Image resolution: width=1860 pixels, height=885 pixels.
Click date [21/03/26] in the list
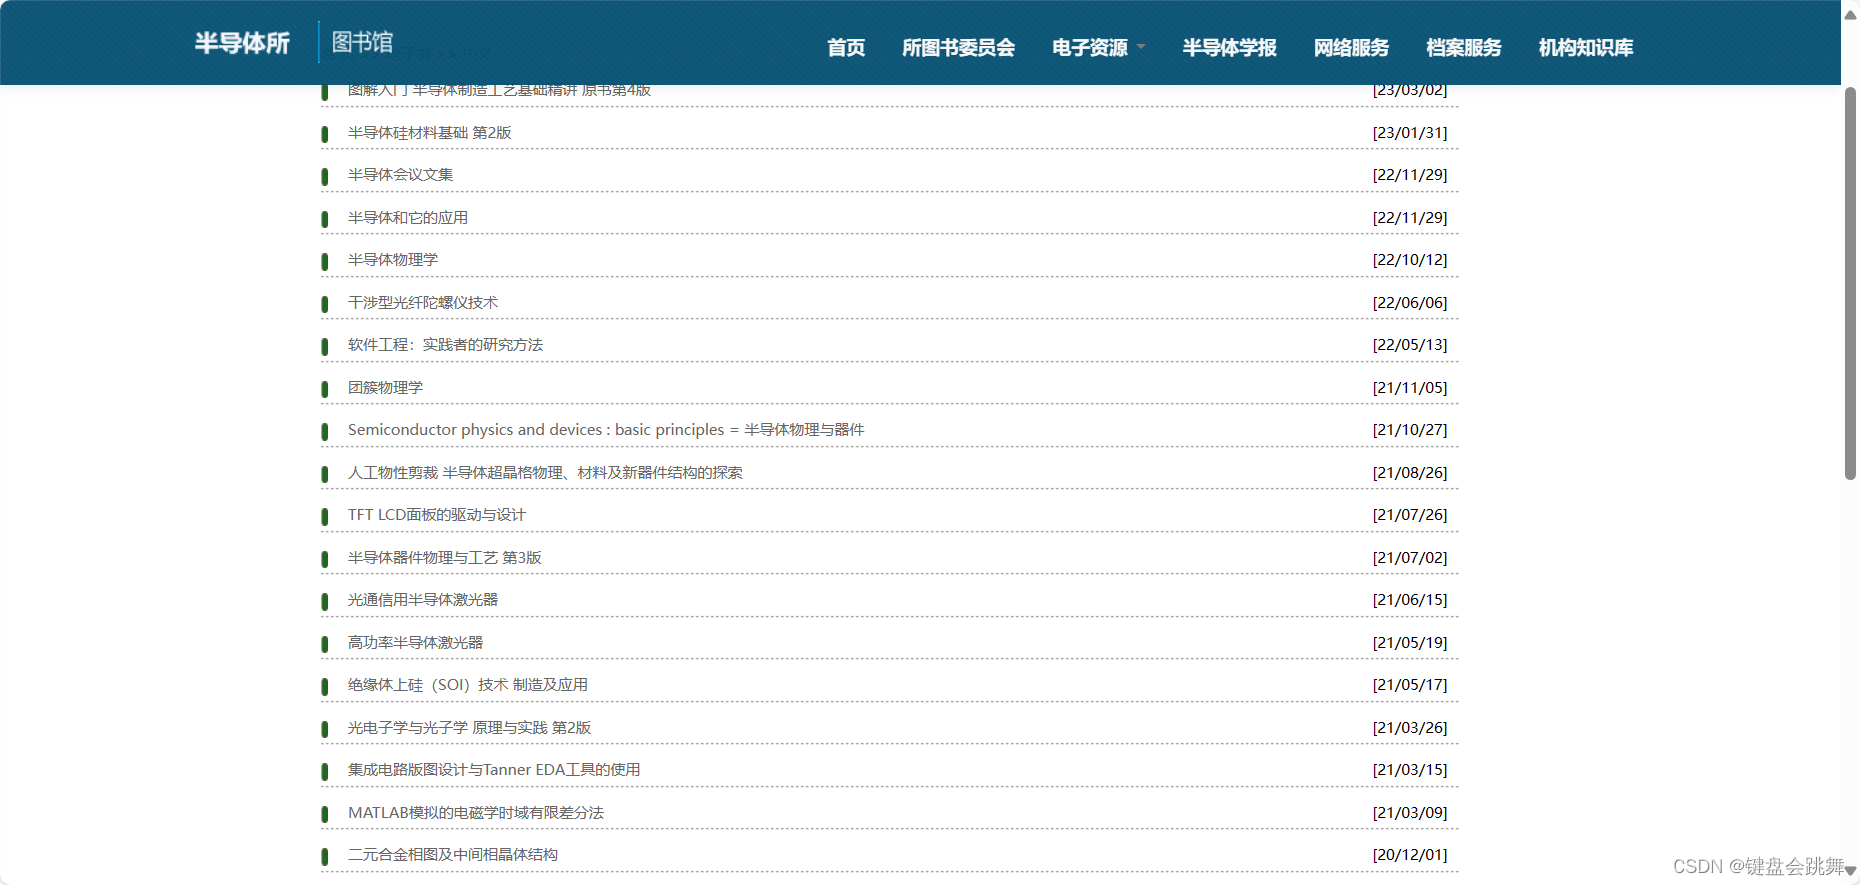click(x=1410, y=727)
